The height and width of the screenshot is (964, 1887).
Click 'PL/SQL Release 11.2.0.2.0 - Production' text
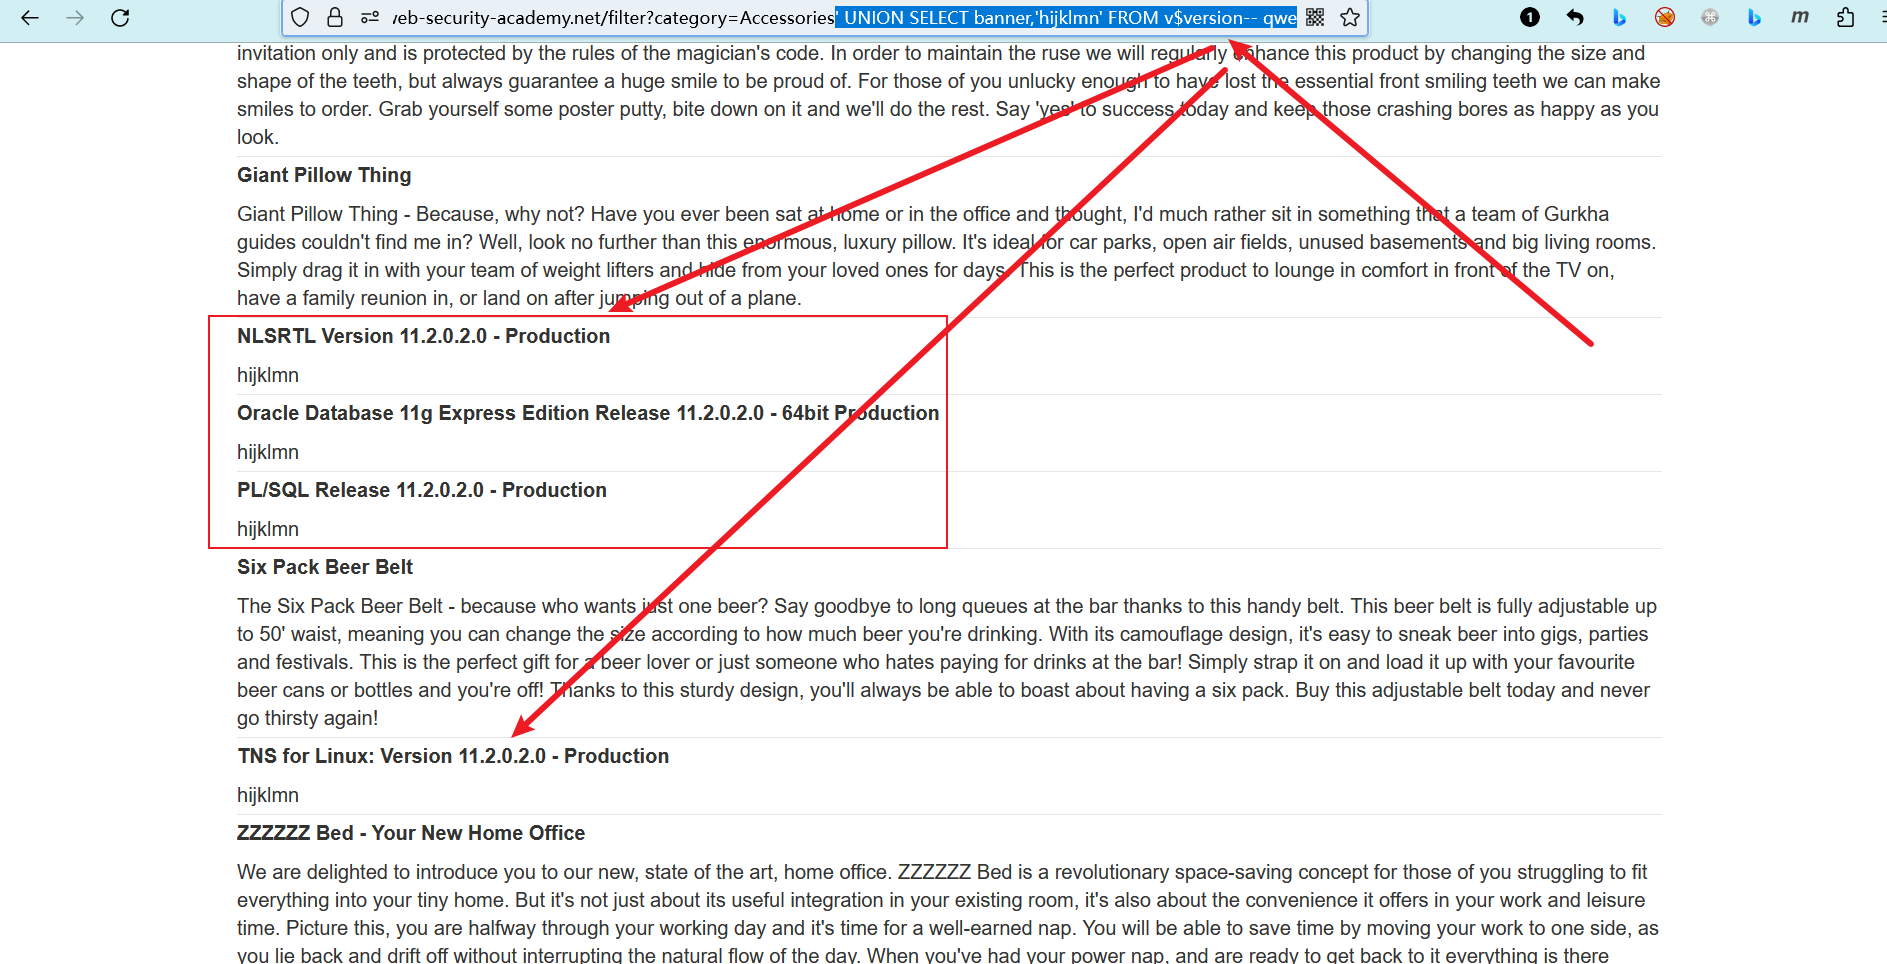pos(422,490)
